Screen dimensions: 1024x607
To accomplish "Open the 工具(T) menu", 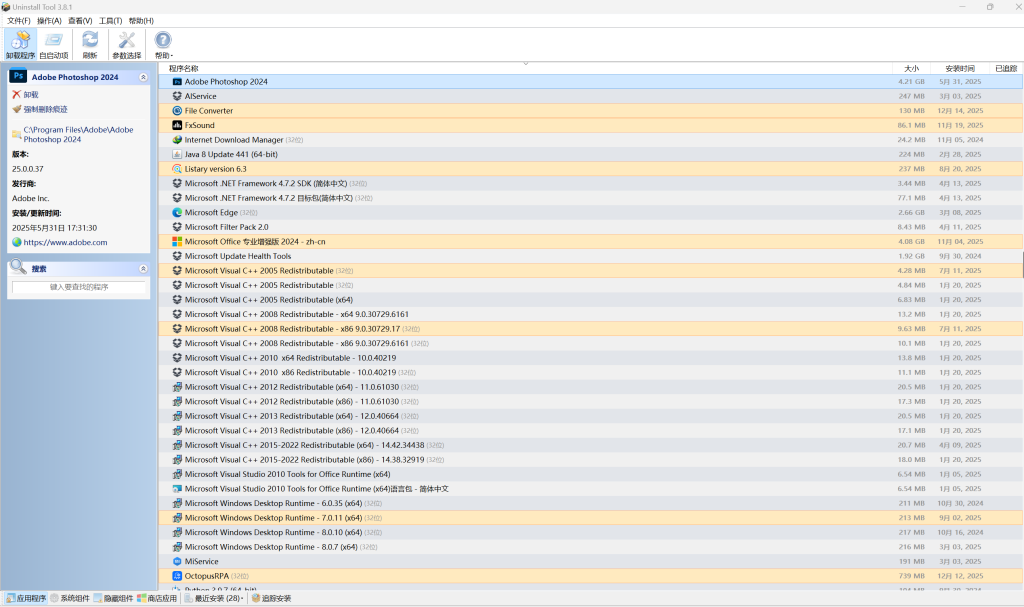I will [x=110, y=20].
